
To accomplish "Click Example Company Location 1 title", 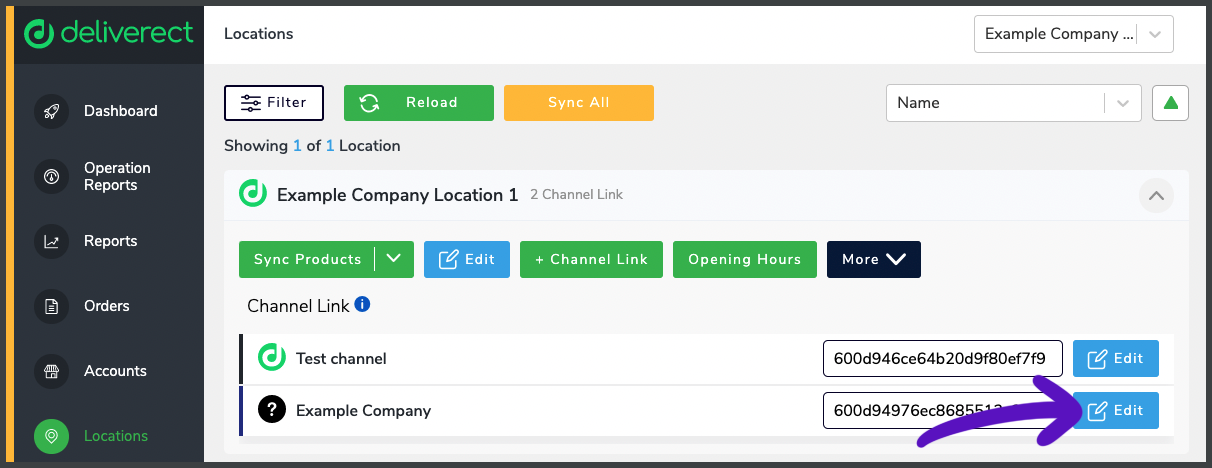I will (x=398, y=195).
